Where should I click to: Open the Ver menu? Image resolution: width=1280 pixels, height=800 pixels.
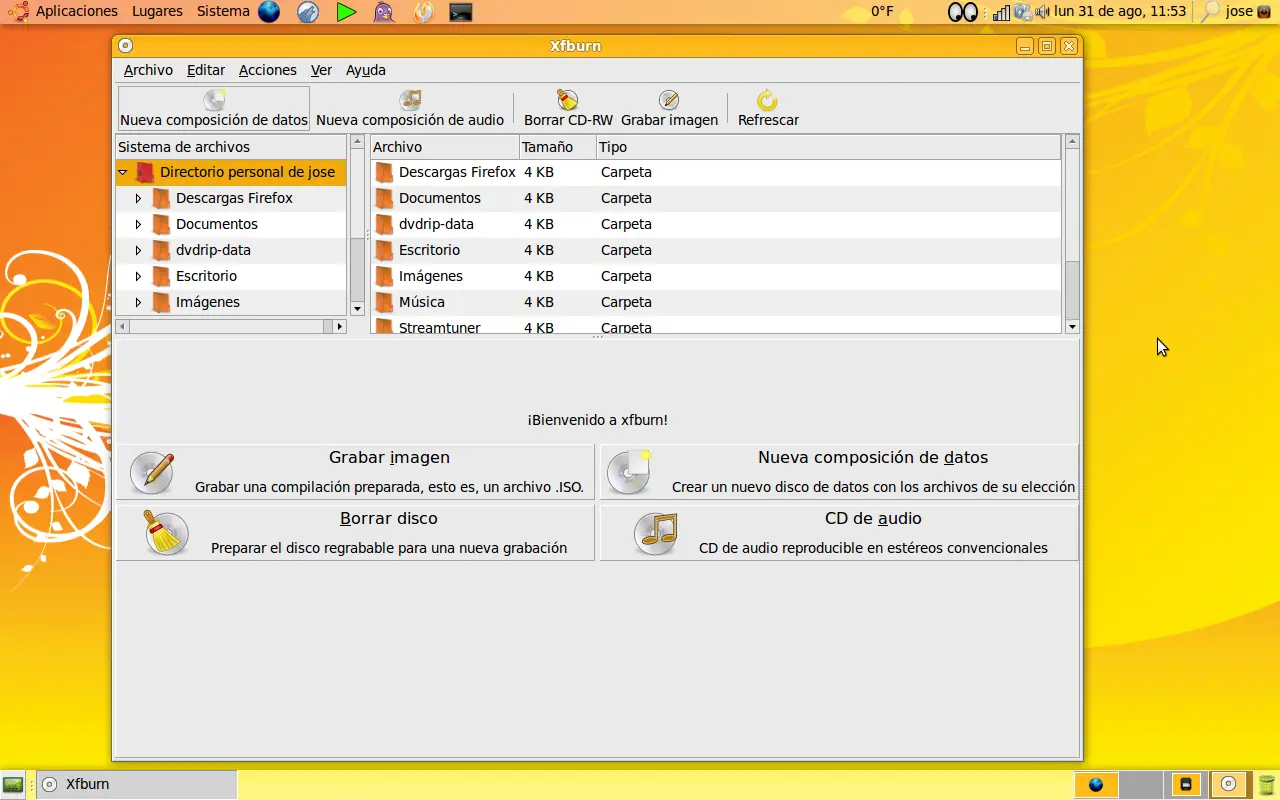321,70
